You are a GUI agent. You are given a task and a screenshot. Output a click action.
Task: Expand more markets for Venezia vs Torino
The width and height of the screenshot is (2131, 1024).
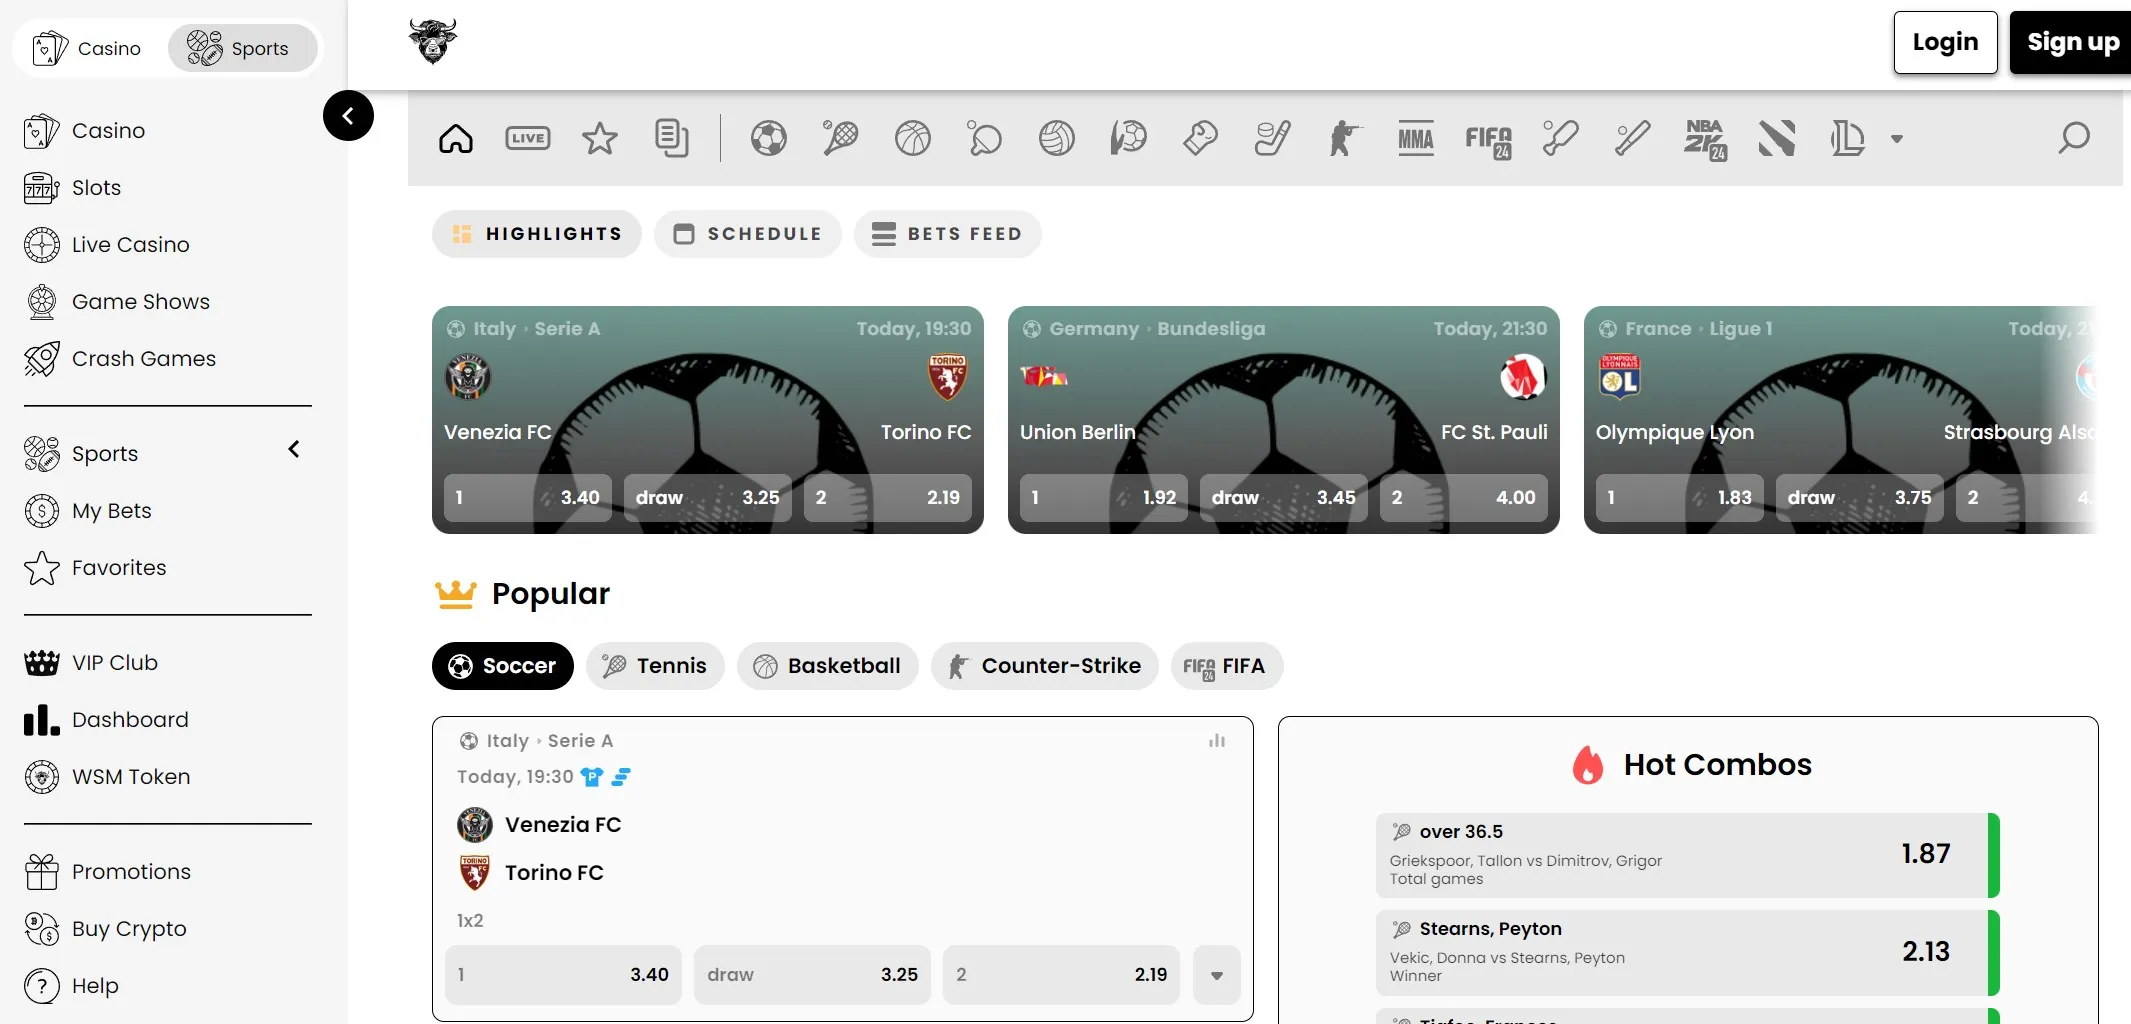[x=1216, y=975]
